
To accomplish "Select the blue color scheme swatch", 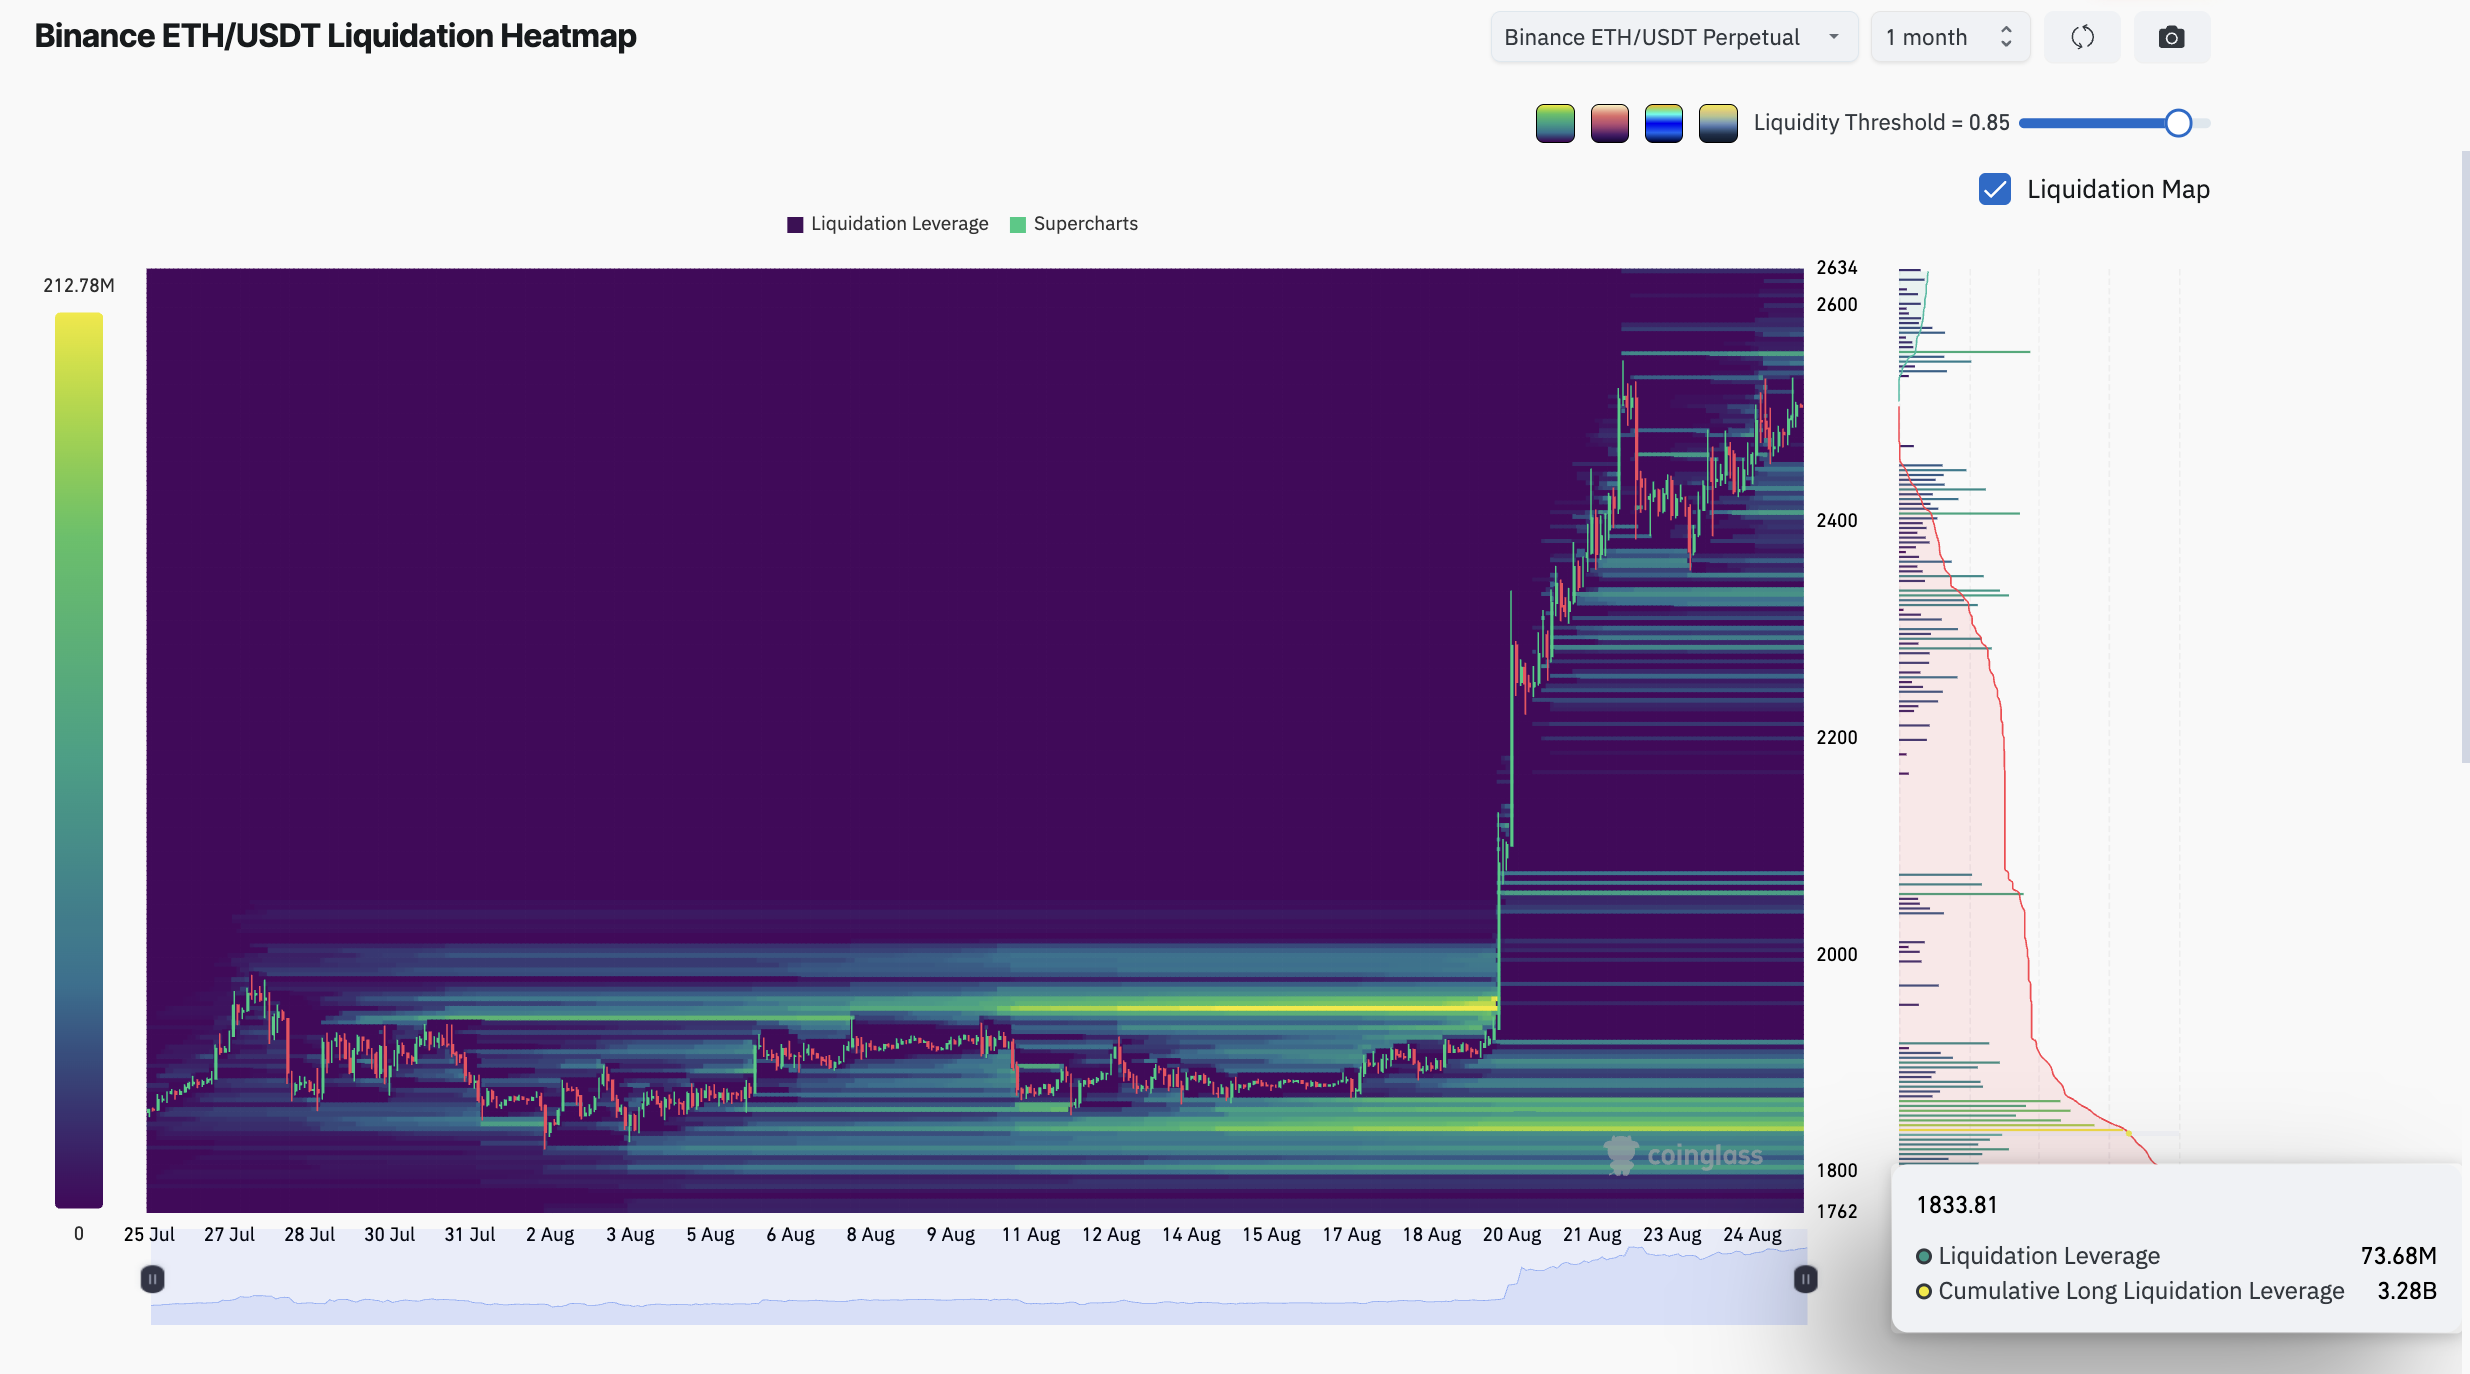I will point(1664,123).
